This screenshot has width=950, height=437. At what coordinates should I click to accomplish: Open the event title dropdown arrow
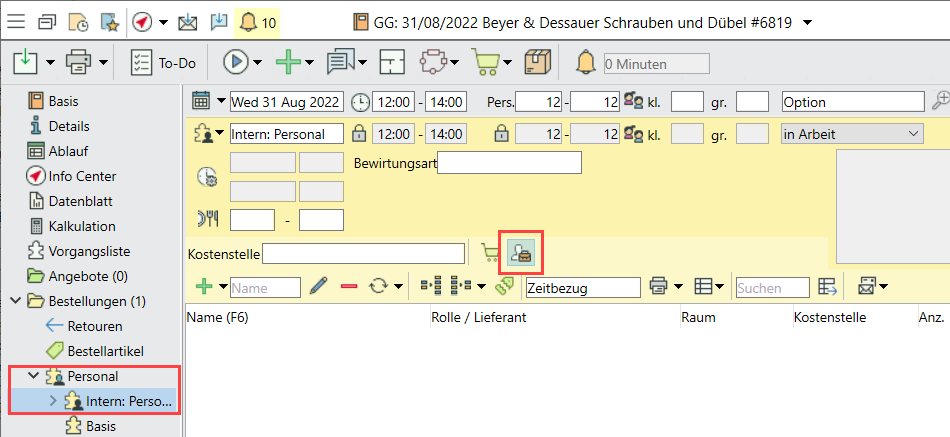point(808,21)
